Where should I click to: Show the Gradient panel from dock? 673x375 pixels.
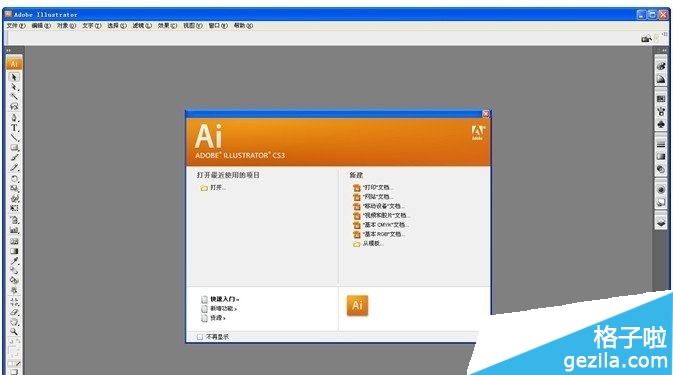click(x=661, y=157)
